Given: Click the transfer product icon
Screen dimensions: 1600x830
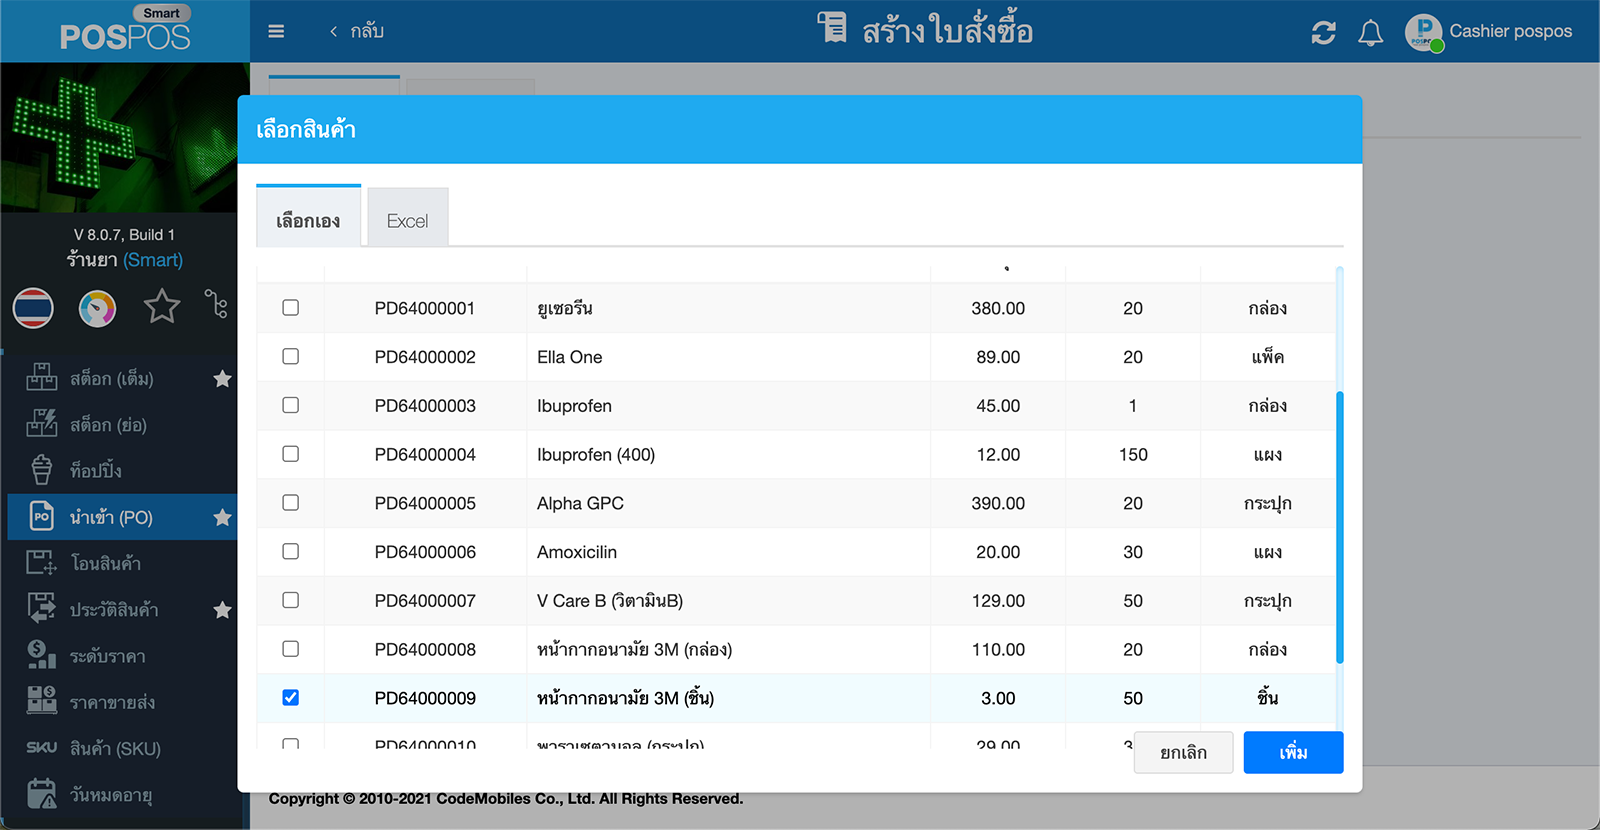Looking at the screenshot, I should tap(41, 563).
